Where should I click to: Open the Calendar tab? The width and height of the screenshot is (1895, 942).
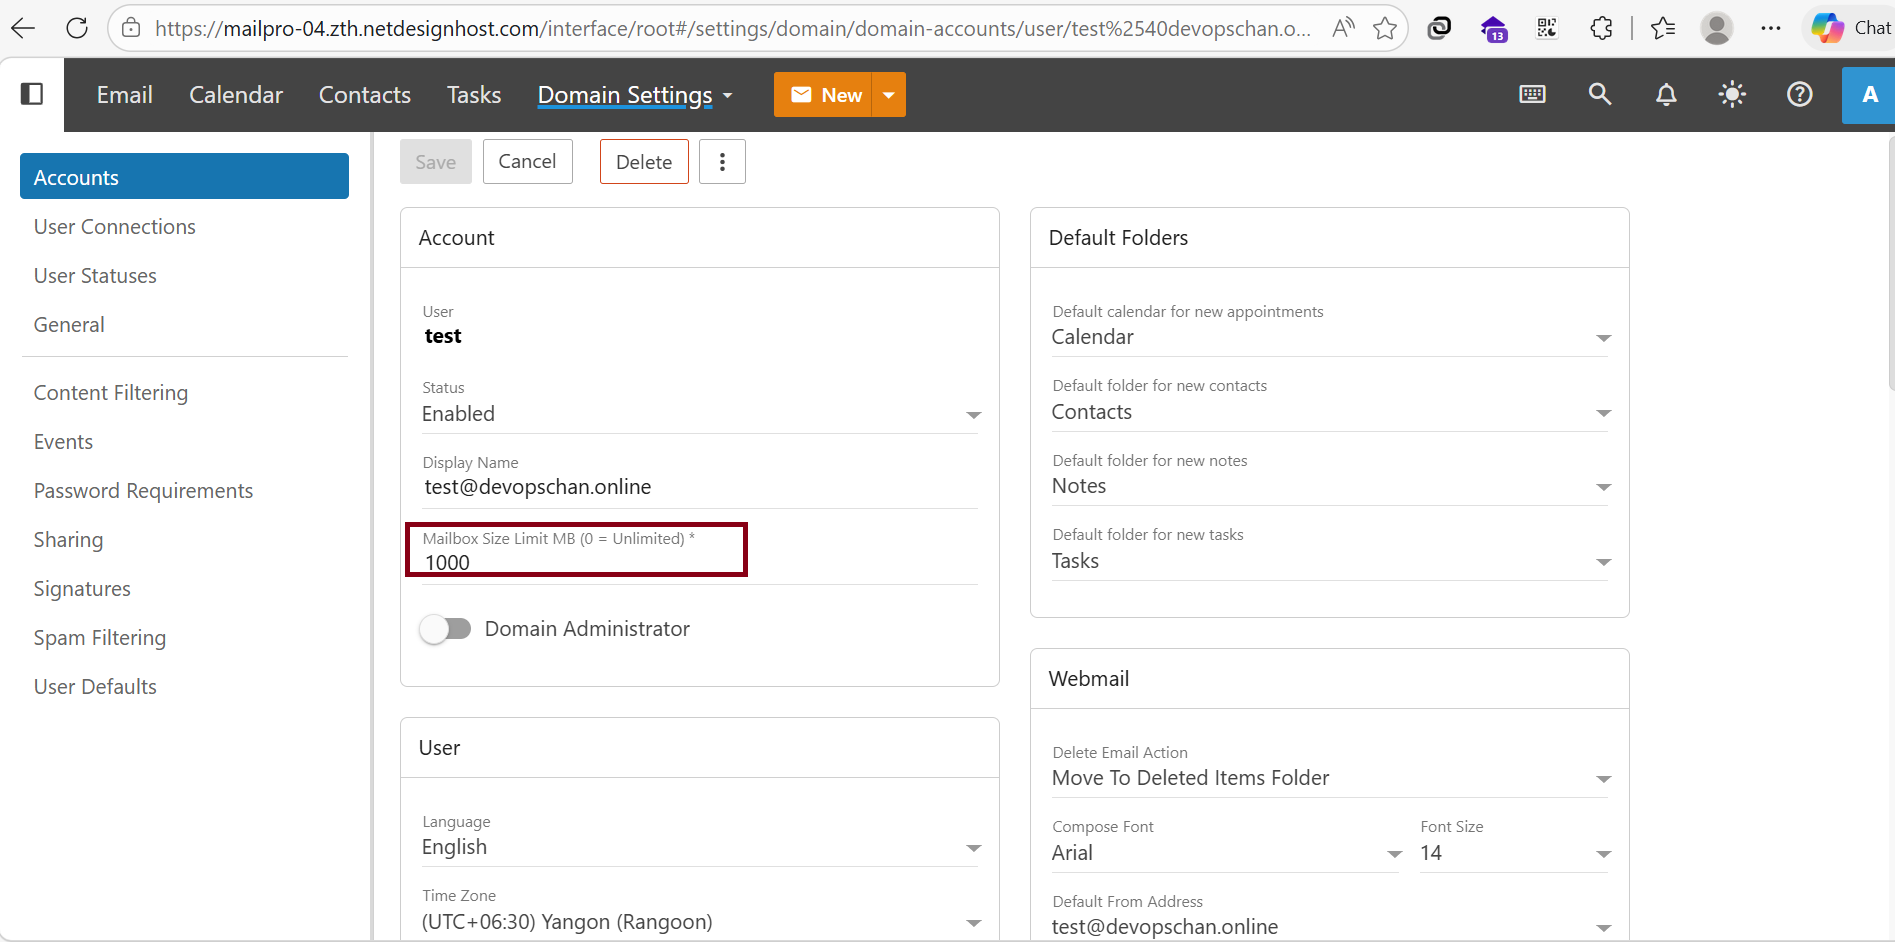click(236, 95)
